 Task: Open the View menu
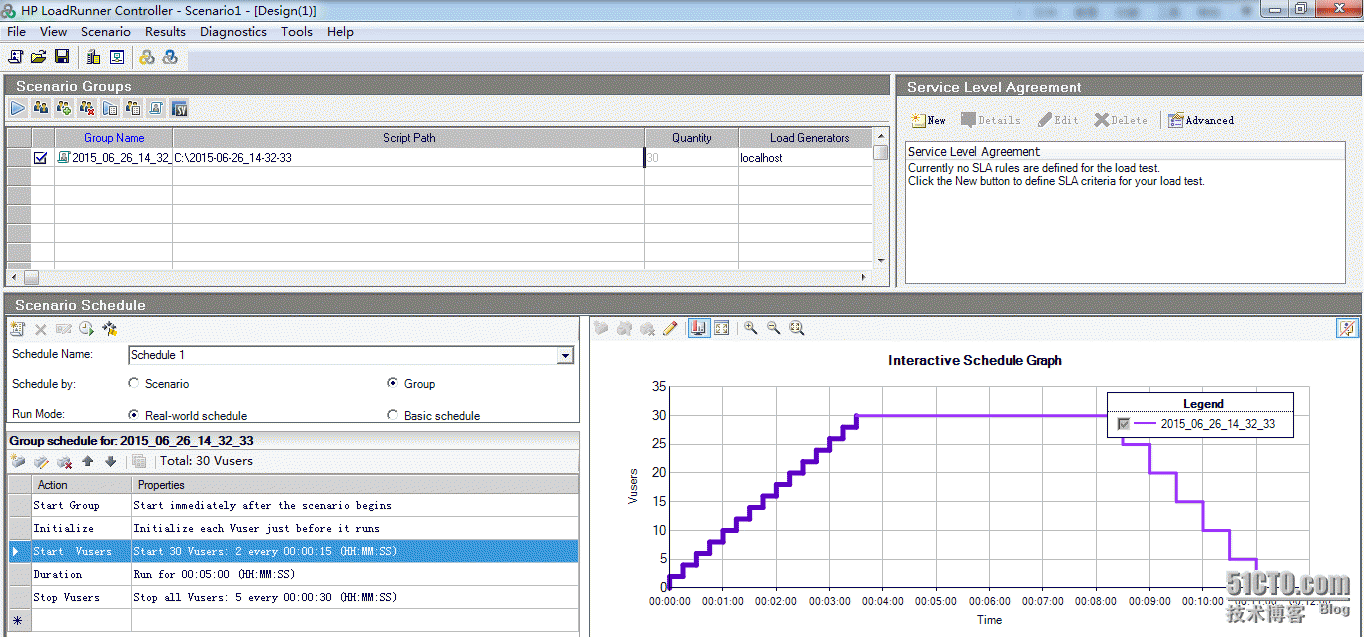pos(54,32)
